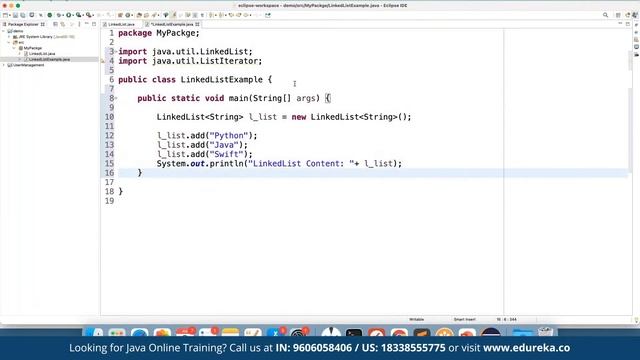Toggle Link with Editor in Package Explorer
640x360 pixels.
point(62,24)
